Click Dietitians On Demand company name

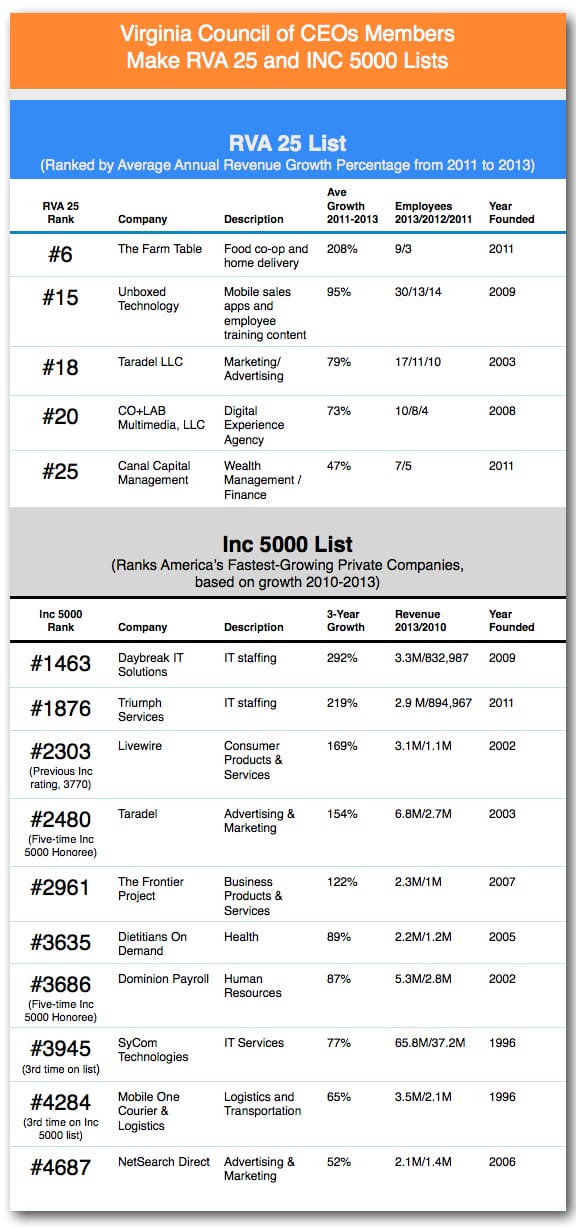[x=153, y=944]
